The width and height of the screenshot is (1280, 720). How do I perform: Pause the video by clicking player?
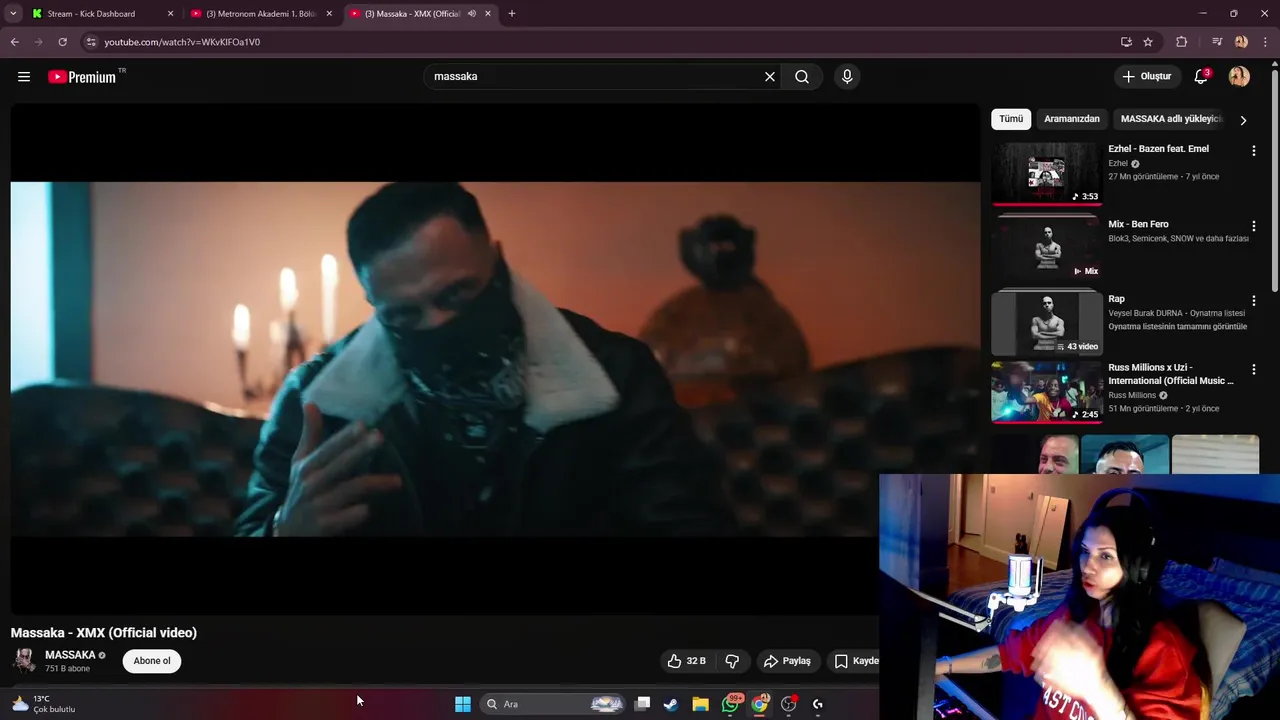coord(495,360)
